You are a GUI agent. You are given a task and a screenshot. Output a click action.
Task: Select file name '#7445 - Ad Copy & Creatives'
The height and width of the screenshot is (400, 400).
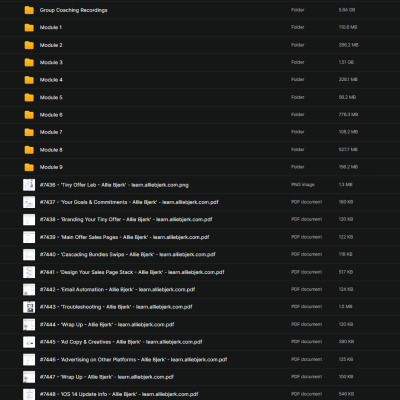pos(121,342)
